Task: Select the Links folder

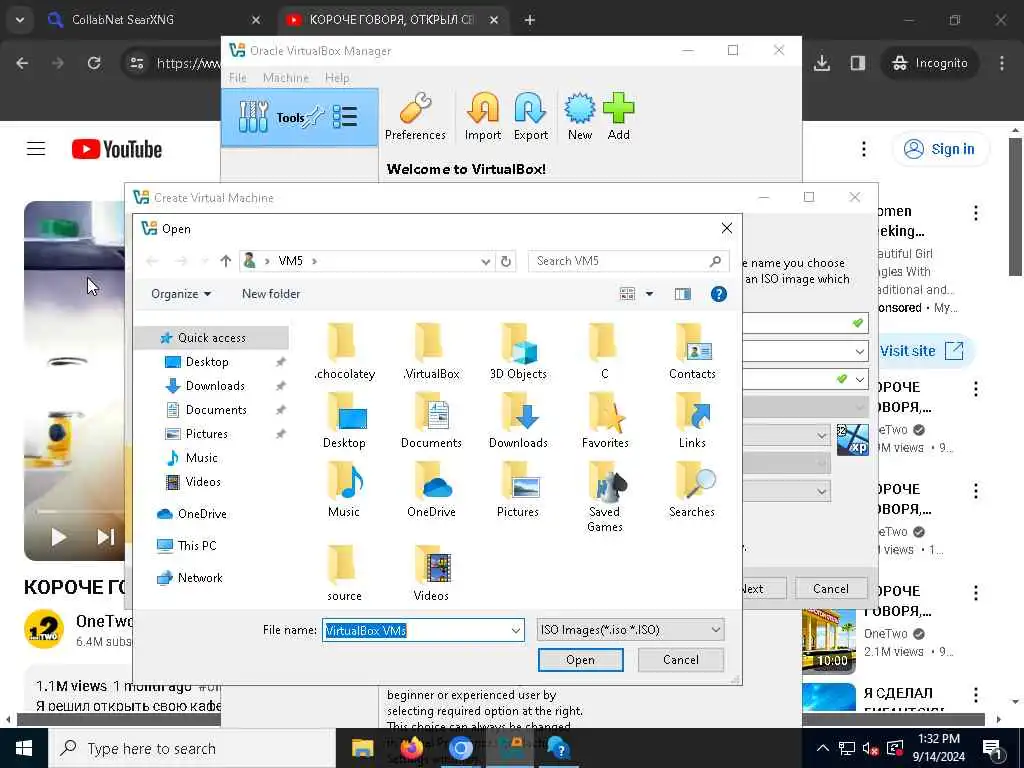Action: 692,420
